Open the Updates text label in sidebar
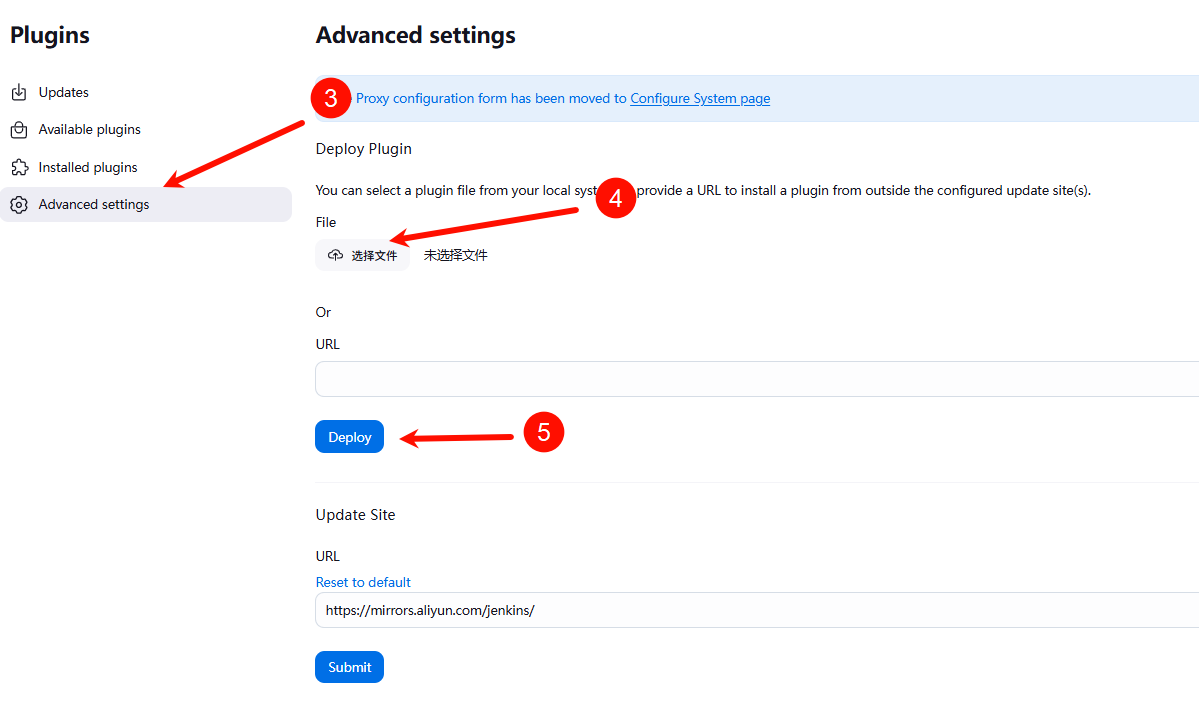The height and width of the screenshot is (717, 1199). pos(64,93)
